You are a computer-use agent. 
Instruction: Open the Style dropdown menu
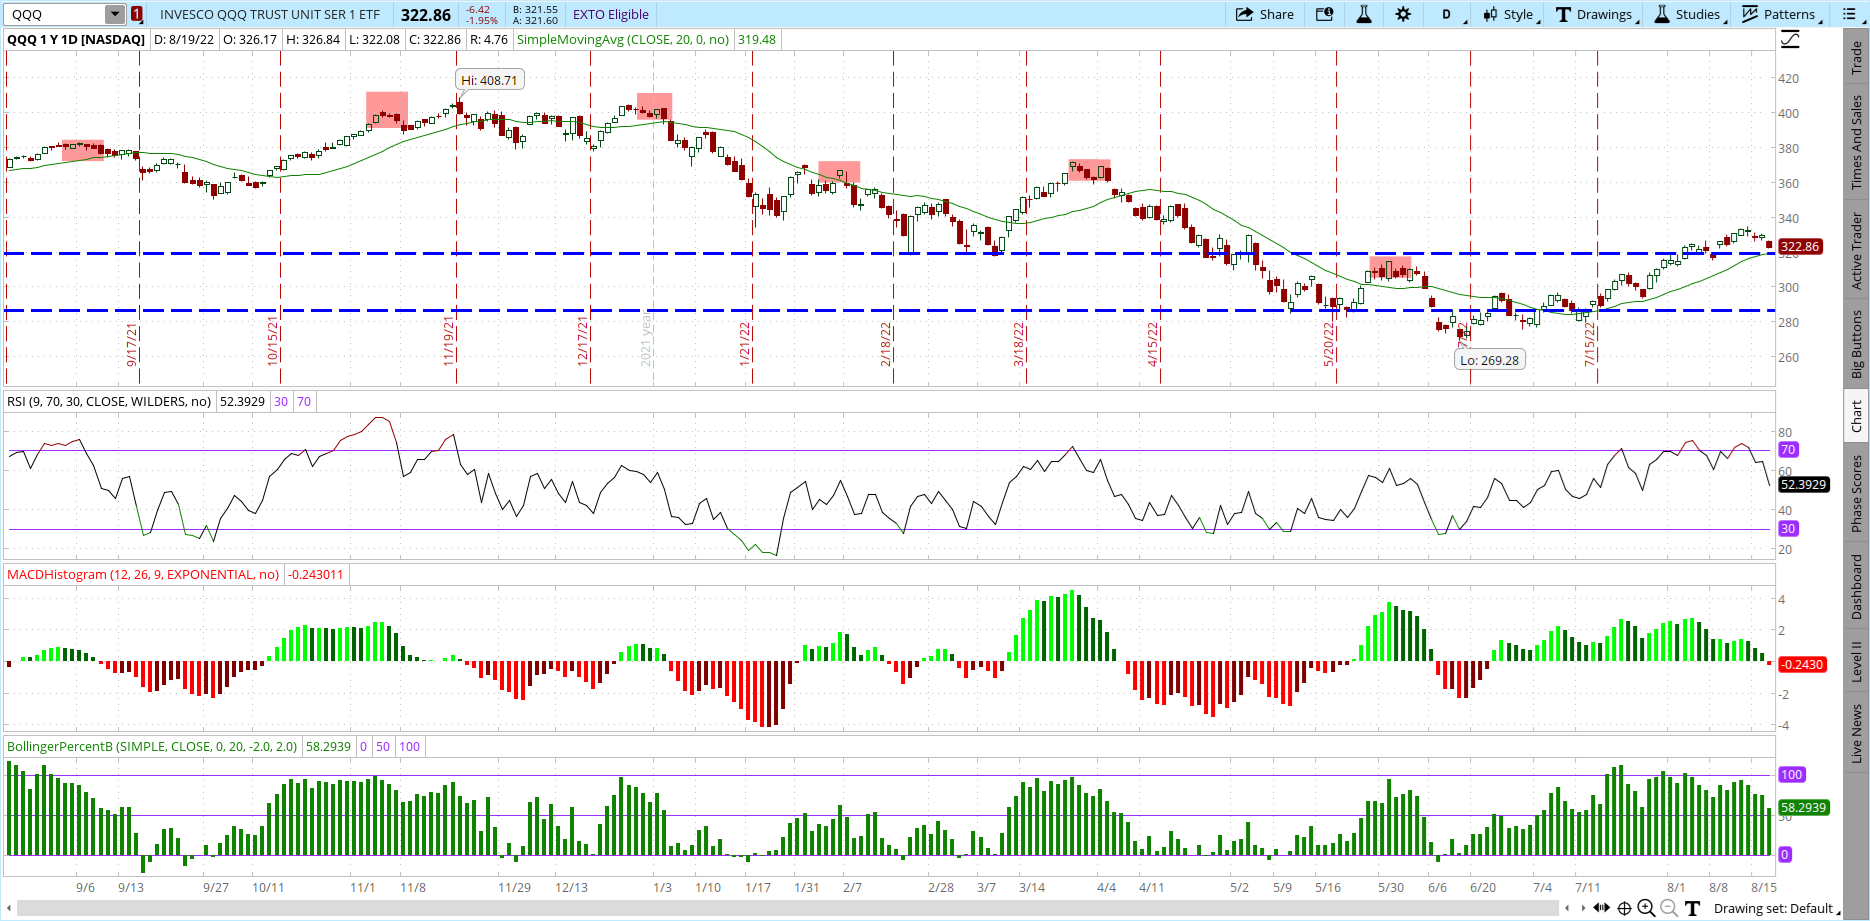pyautogui.click(x=1510, y=14)
